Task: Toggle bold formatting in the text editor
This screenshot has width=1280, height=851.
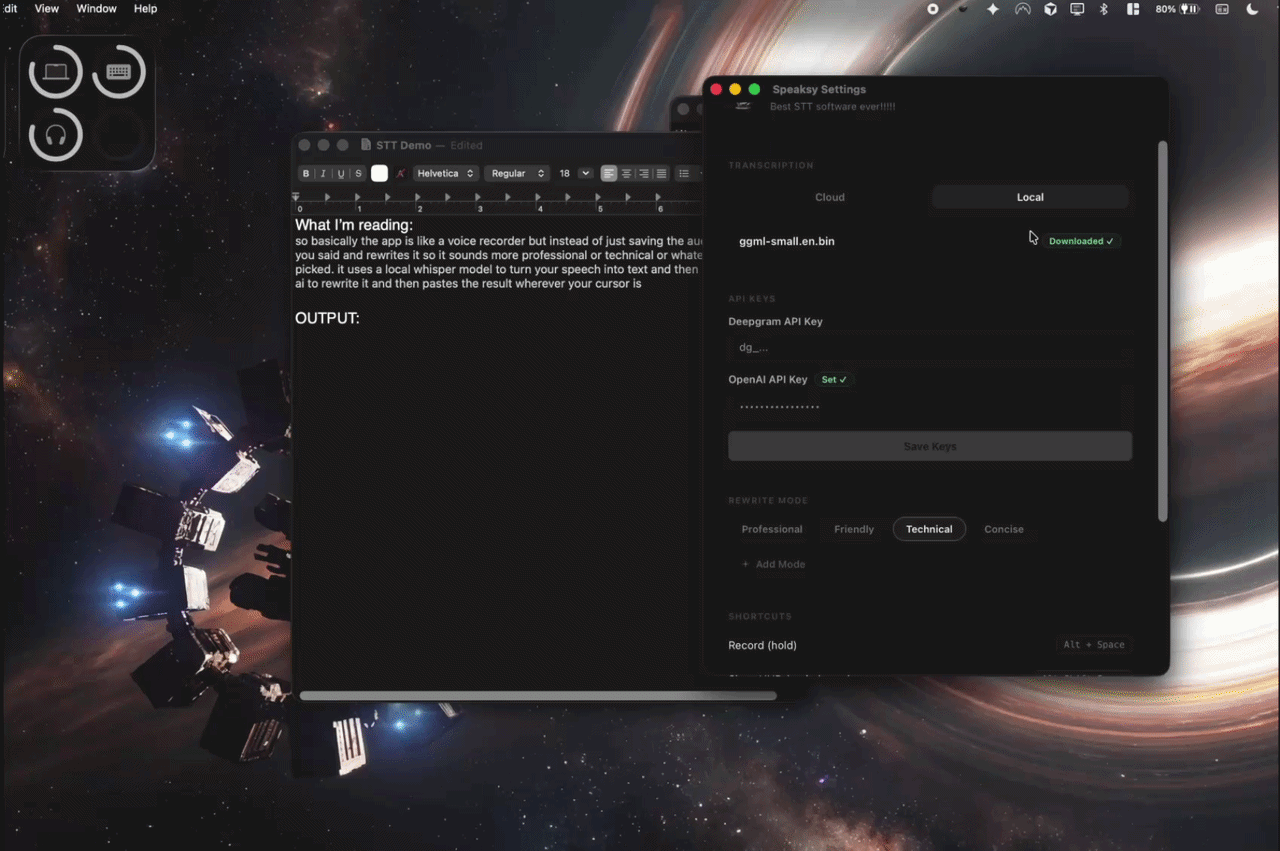Action: point(306,173)
